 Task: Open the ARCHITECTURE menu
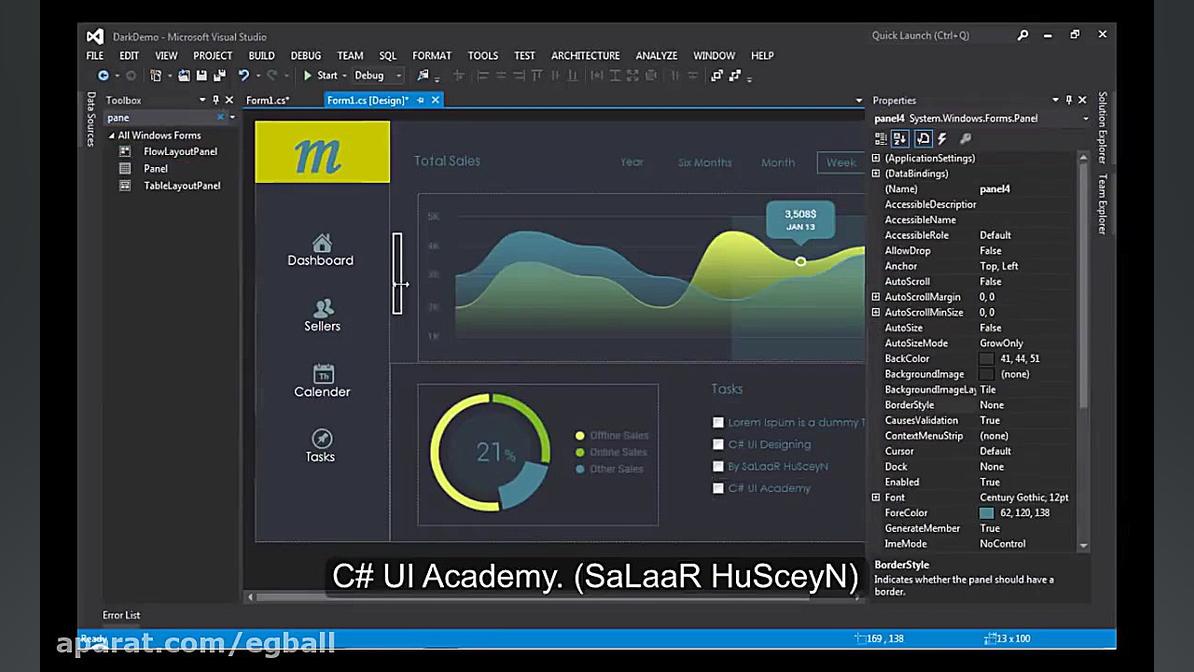point(586,56)
